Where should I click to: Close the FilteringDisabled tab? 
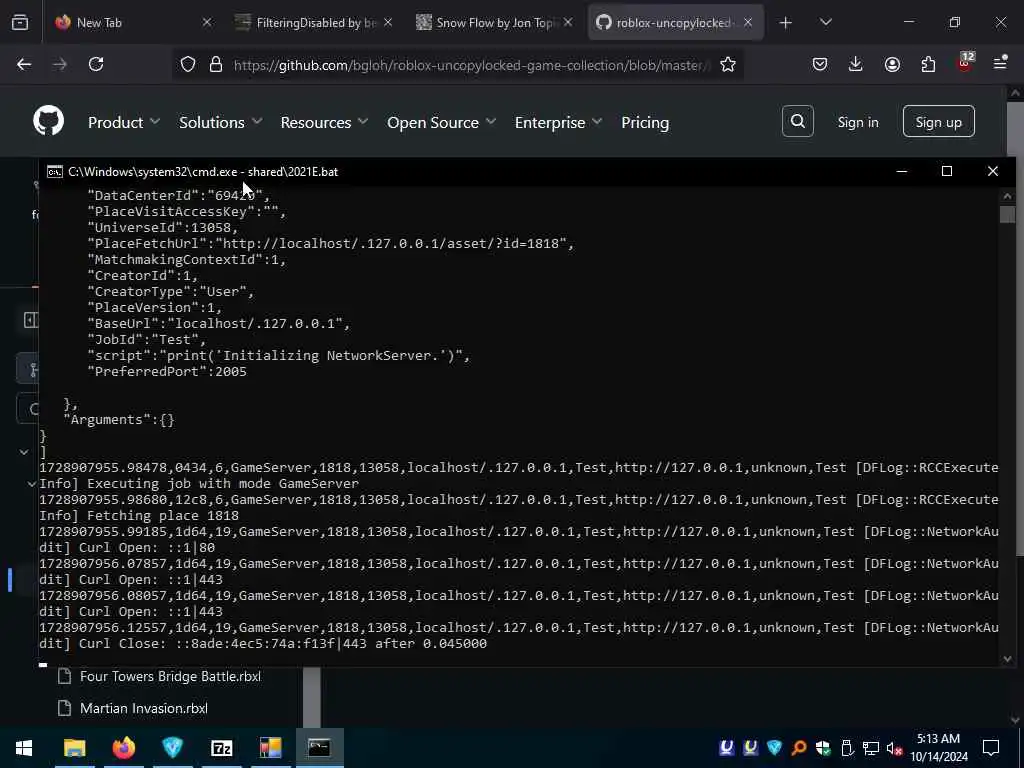[388, 22]
